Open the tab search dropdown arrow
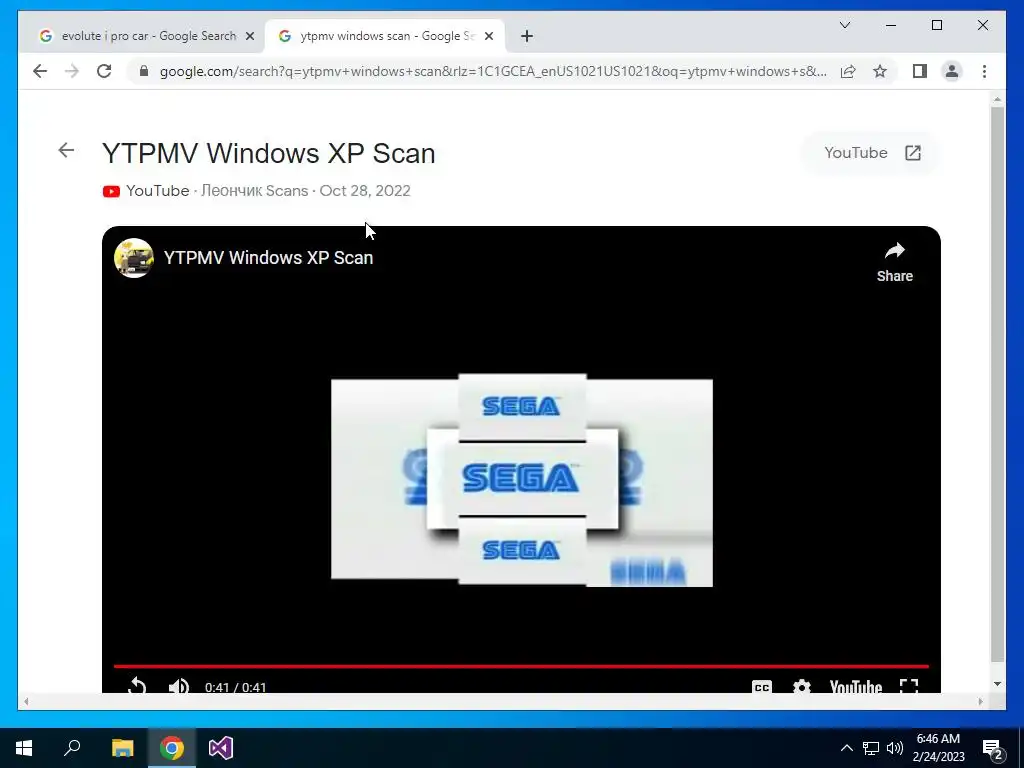This screenshot has width=1024, height=768. coord(844,25)
